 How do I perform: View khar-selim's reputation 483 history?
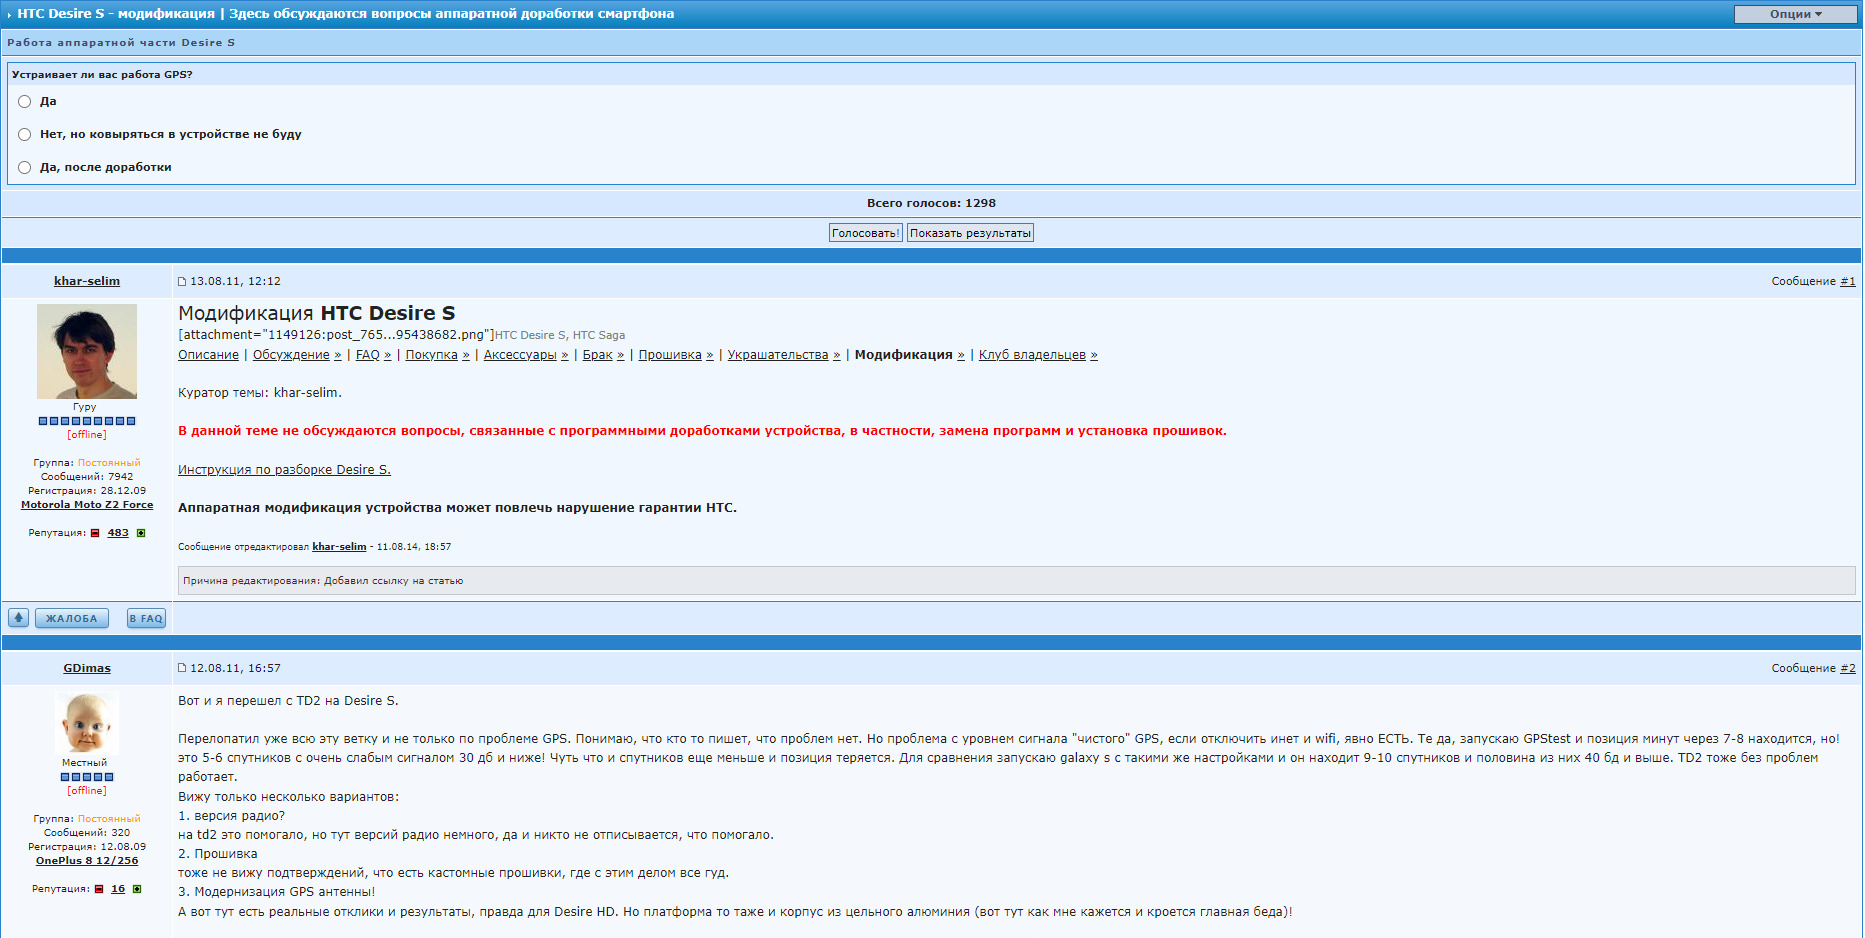(x=118, y=533)
